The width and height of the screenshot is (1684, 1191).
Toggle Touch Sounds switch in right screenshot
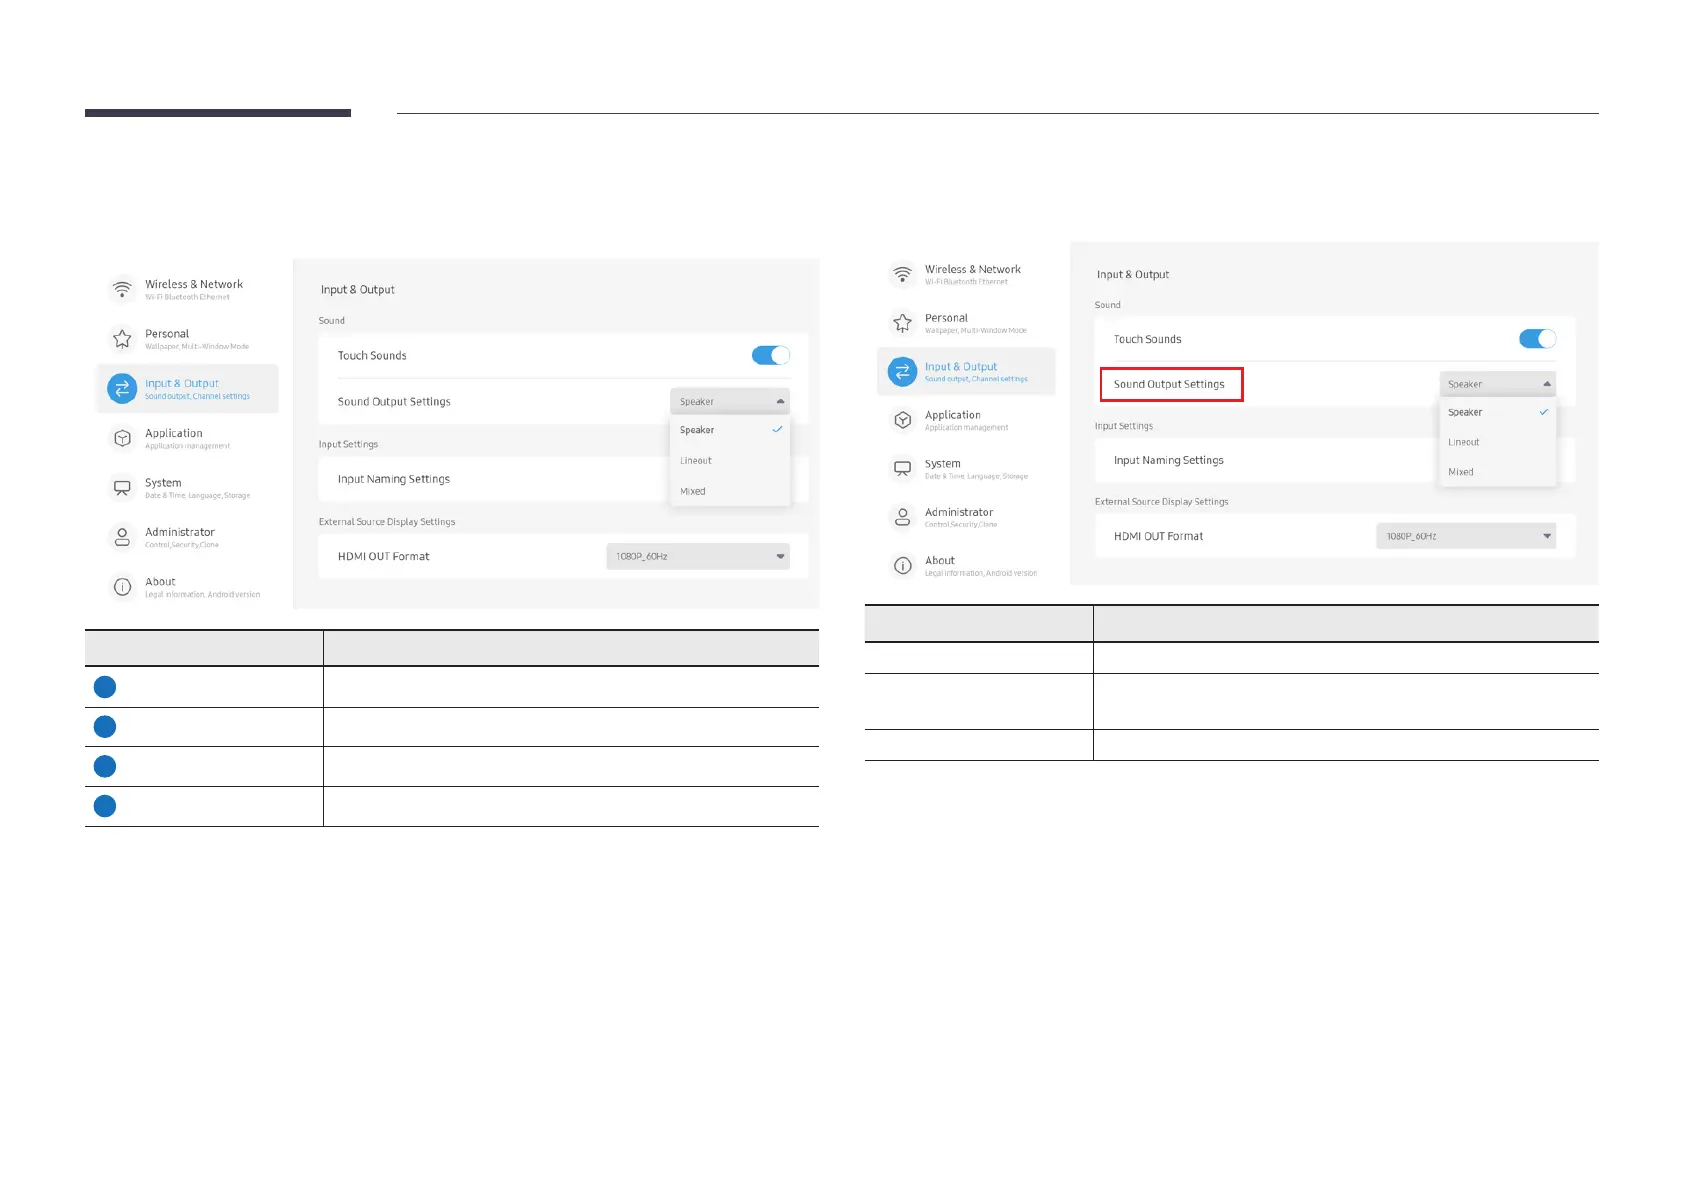(x=1537, y=339)
